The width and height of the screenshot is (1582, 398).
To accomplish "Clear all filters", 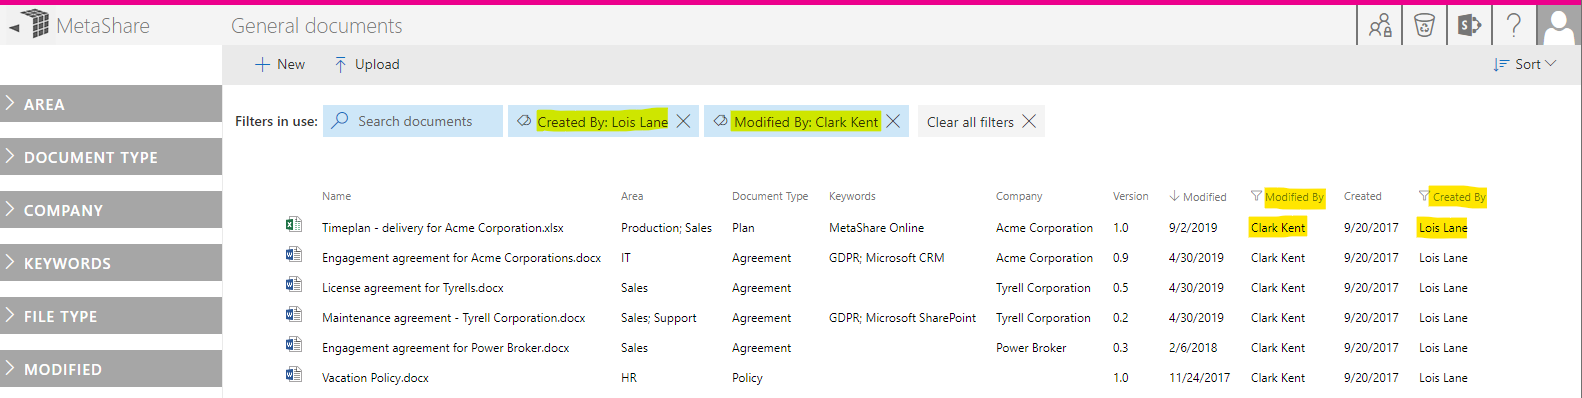I will (x=981, y=121).
